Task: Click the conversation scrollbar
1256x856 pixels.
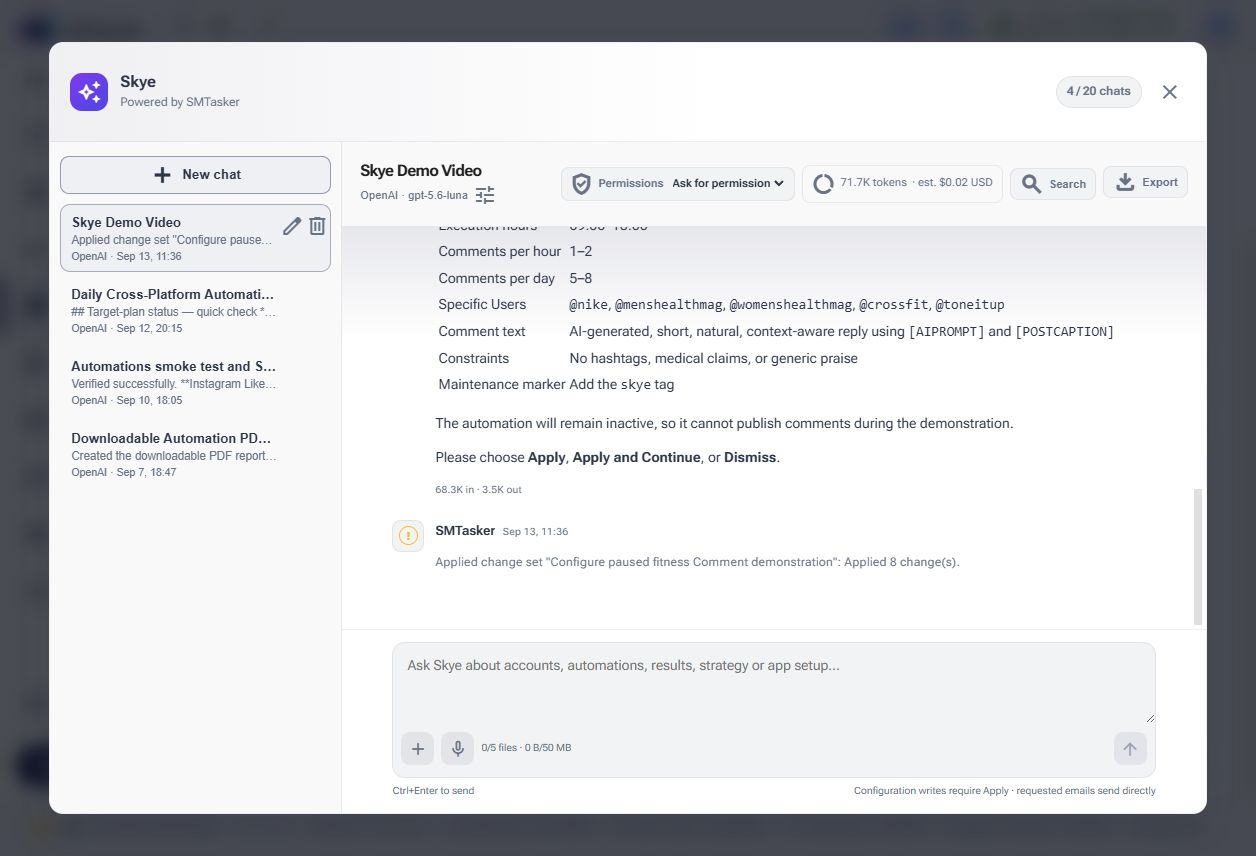Action: (x=1198, y=557)
